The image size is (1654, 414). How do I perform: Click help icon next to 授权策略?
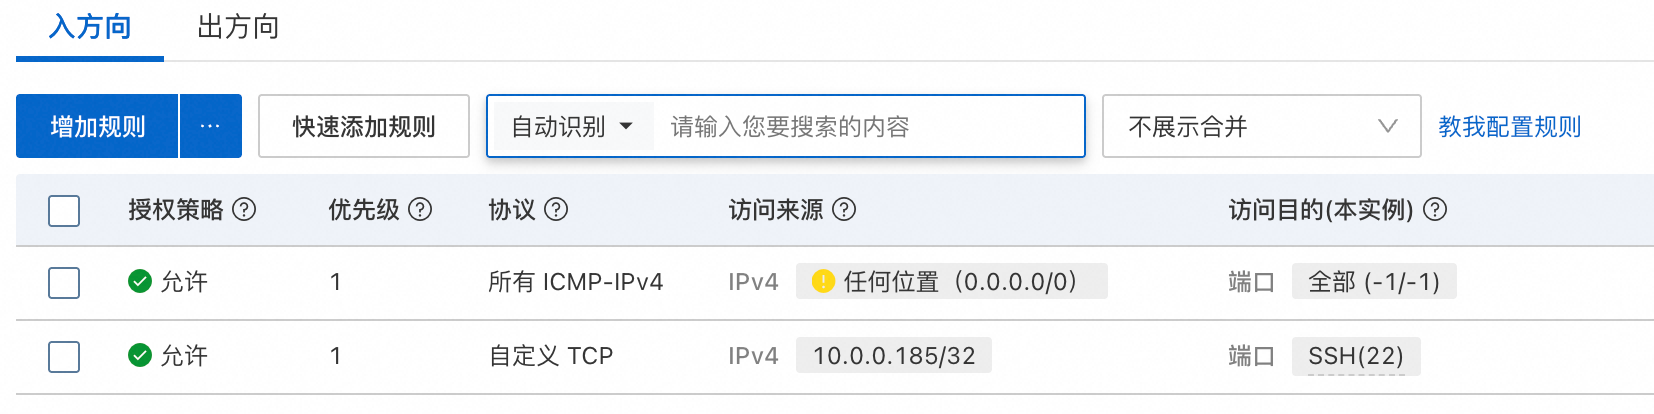(244, 209)
